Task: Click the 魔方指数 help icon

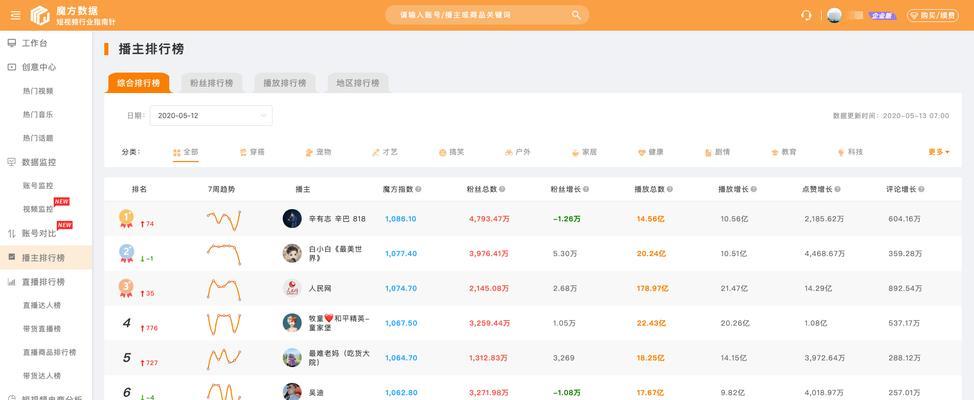Action: 418,189
